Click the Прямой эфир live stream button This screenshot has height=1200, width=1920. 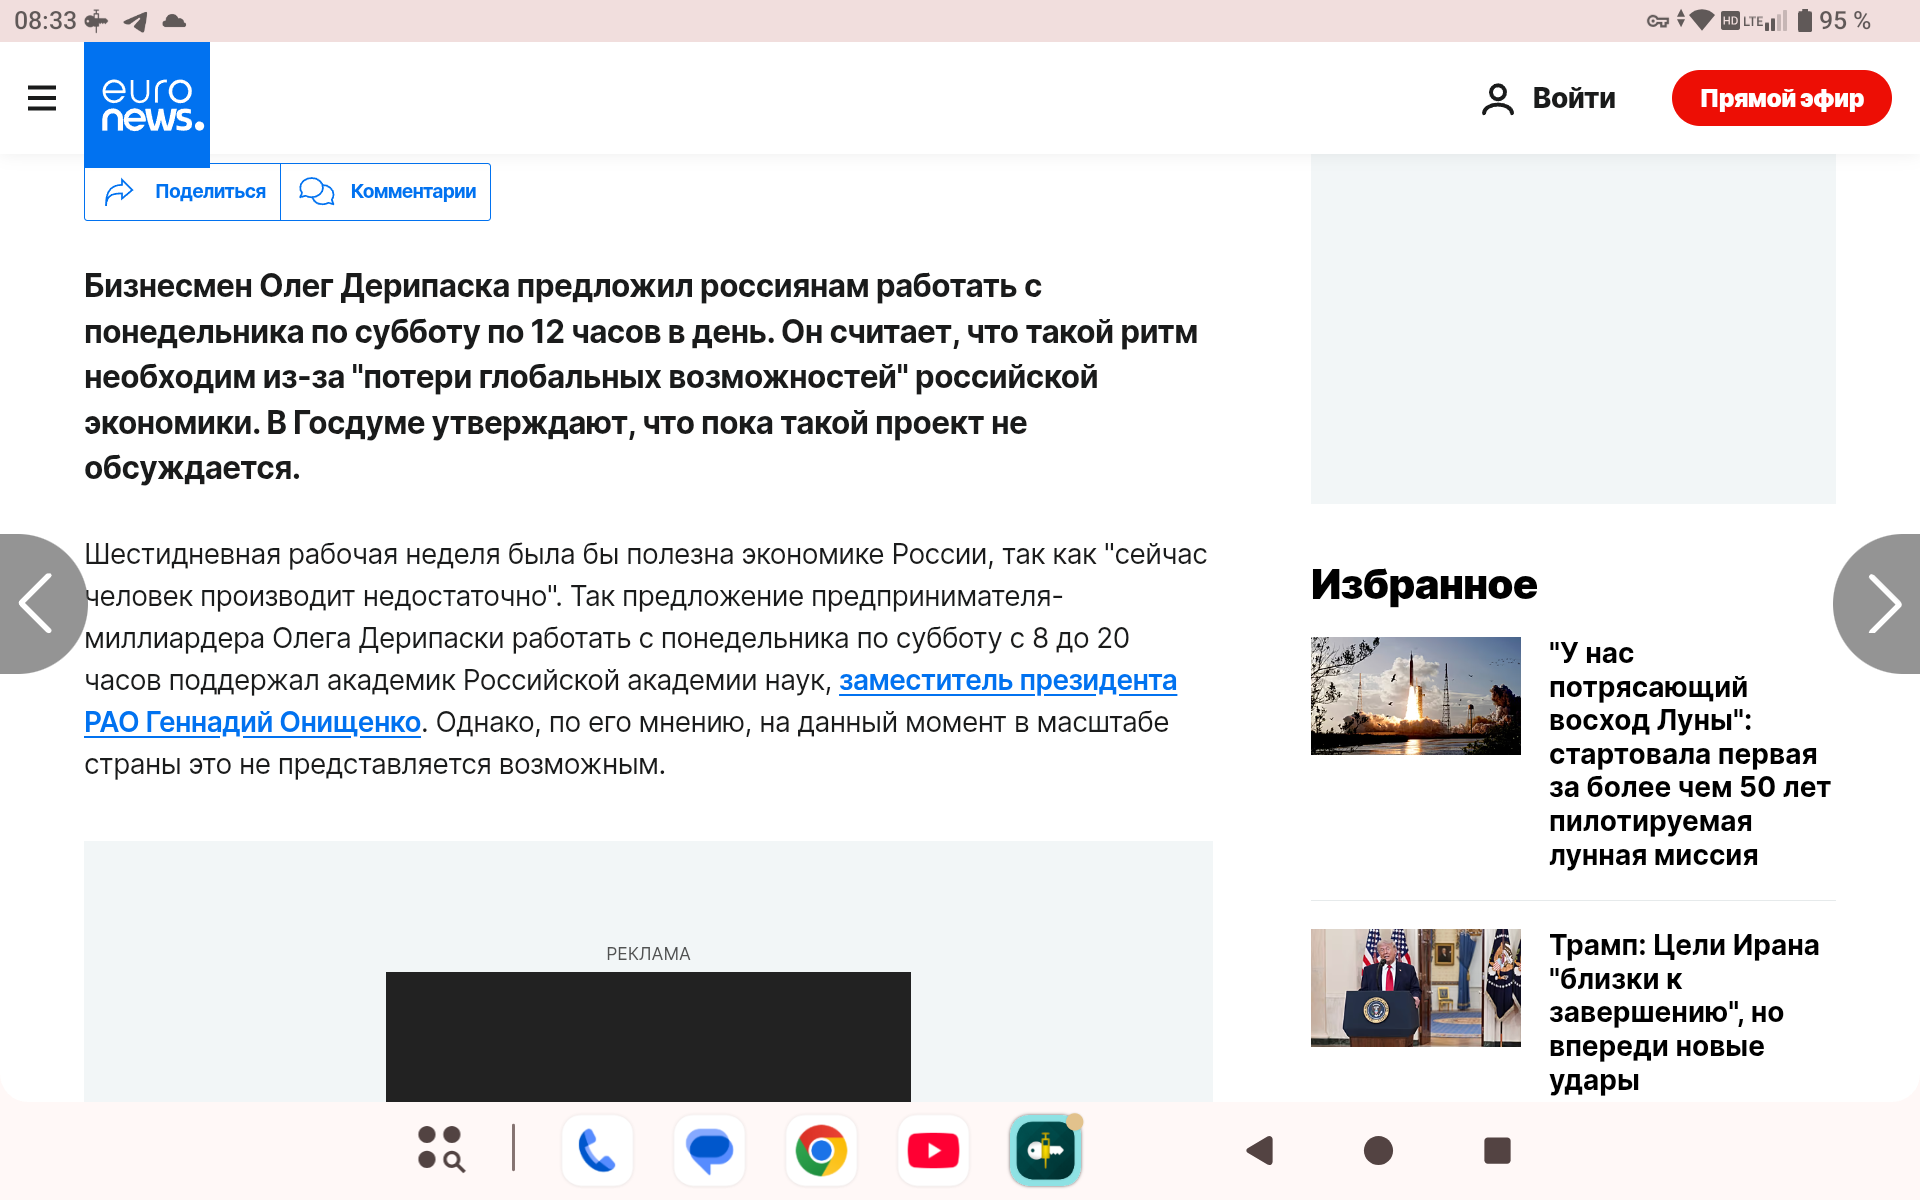(1781, 97)
